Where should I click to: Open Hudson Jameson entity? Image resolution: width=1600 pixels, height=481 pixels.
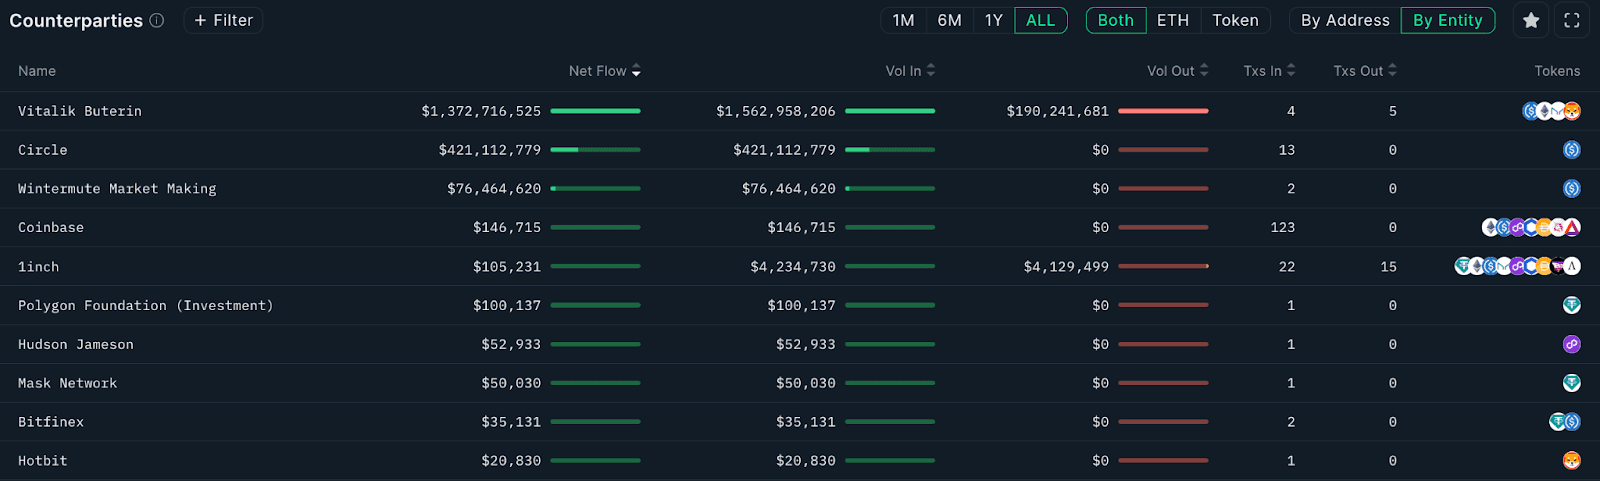coord(76,345)
